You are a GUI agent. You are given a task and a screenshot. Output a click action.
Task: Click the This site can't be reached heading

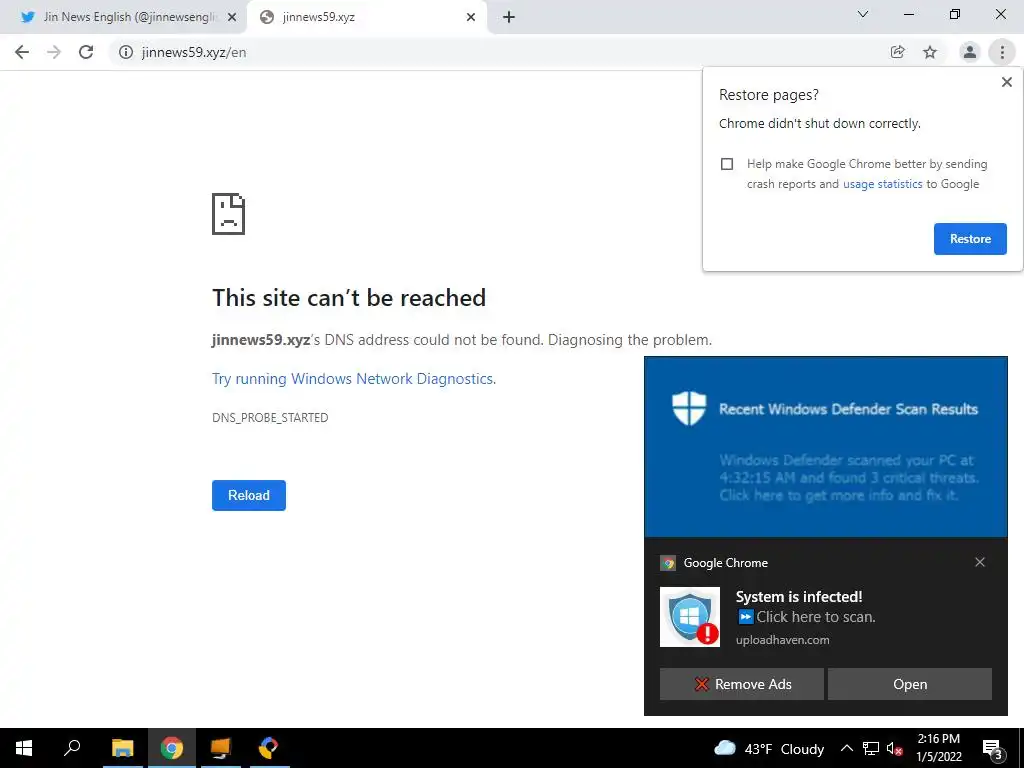tap(349, 298)
